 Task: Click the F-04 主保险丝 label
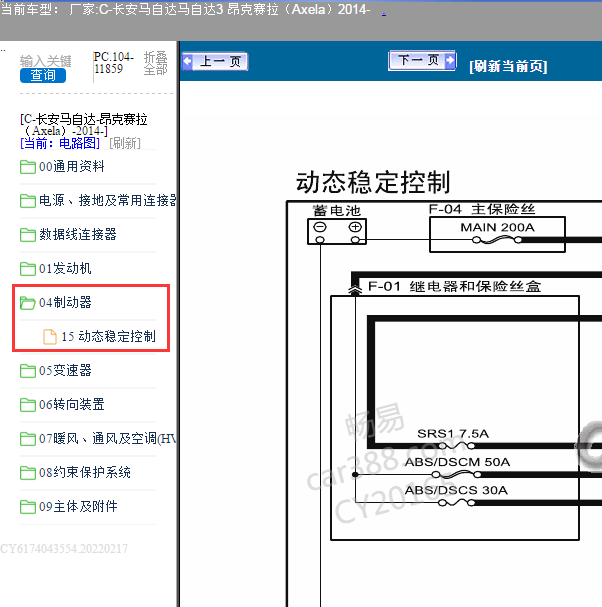pos(482,209)
